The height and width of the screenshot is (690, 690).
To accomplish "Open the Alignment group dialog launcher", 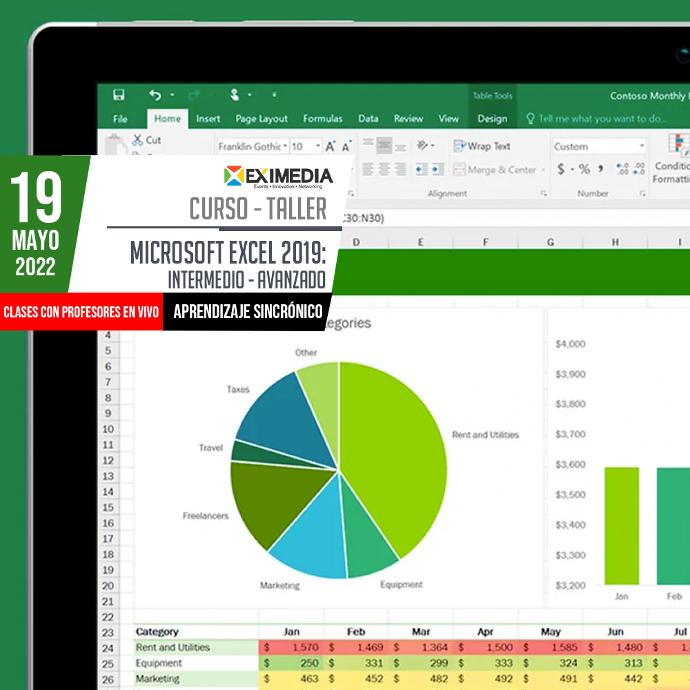I will coord(544,194).
